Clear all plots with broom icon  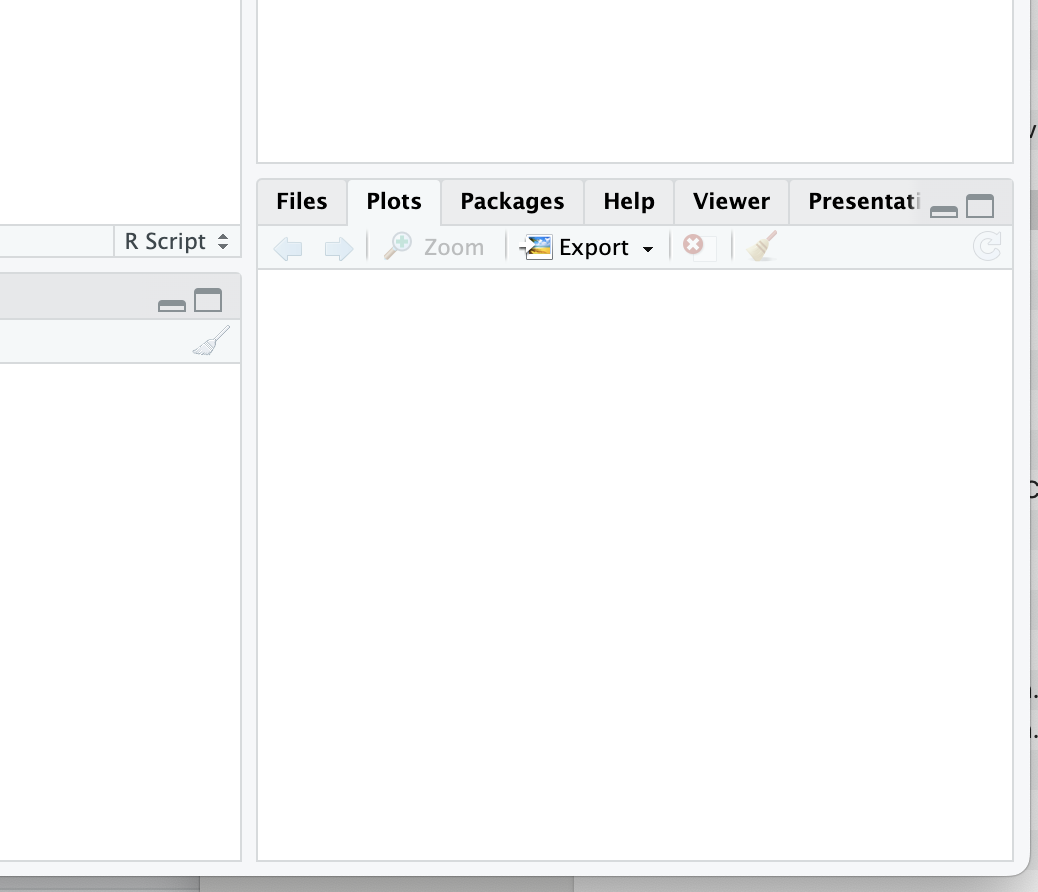tap(762, 247)
